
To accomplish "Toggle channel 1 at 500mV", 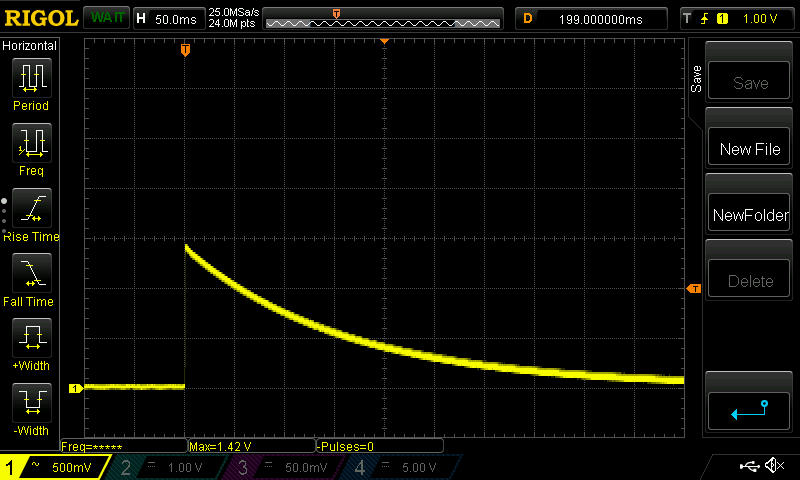I will tap(54, 467).
